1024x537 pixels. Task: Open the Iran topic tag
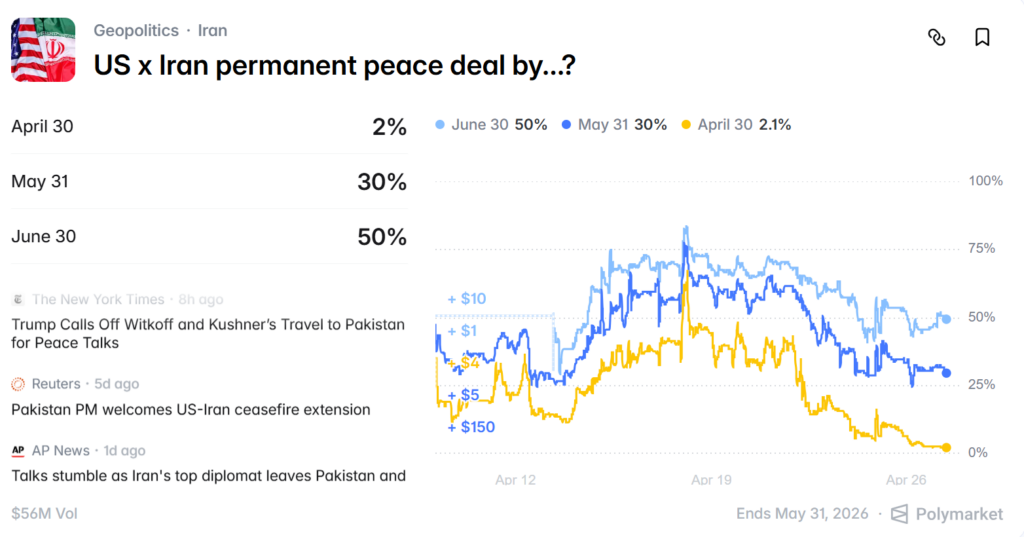click(212, 30)
